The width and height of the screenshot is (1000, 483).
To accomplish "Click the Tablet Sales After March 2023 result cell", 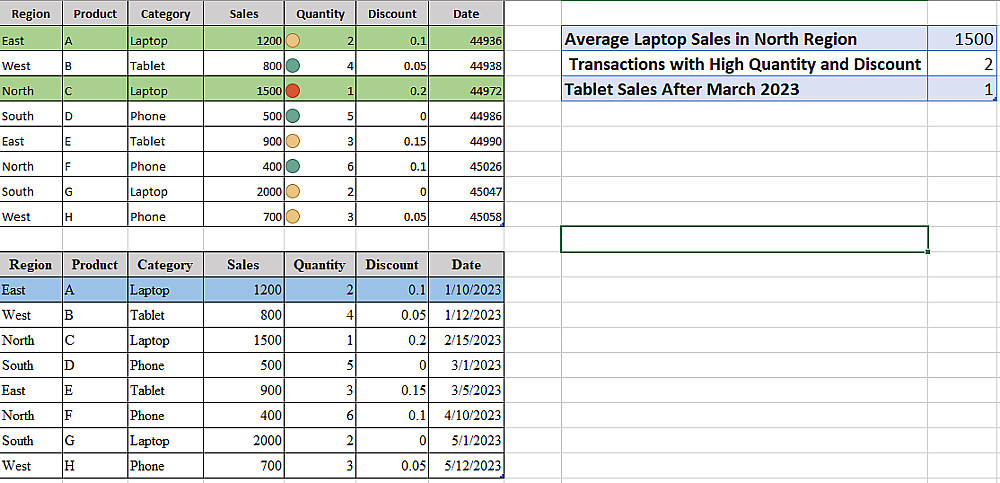I will 962,89.
